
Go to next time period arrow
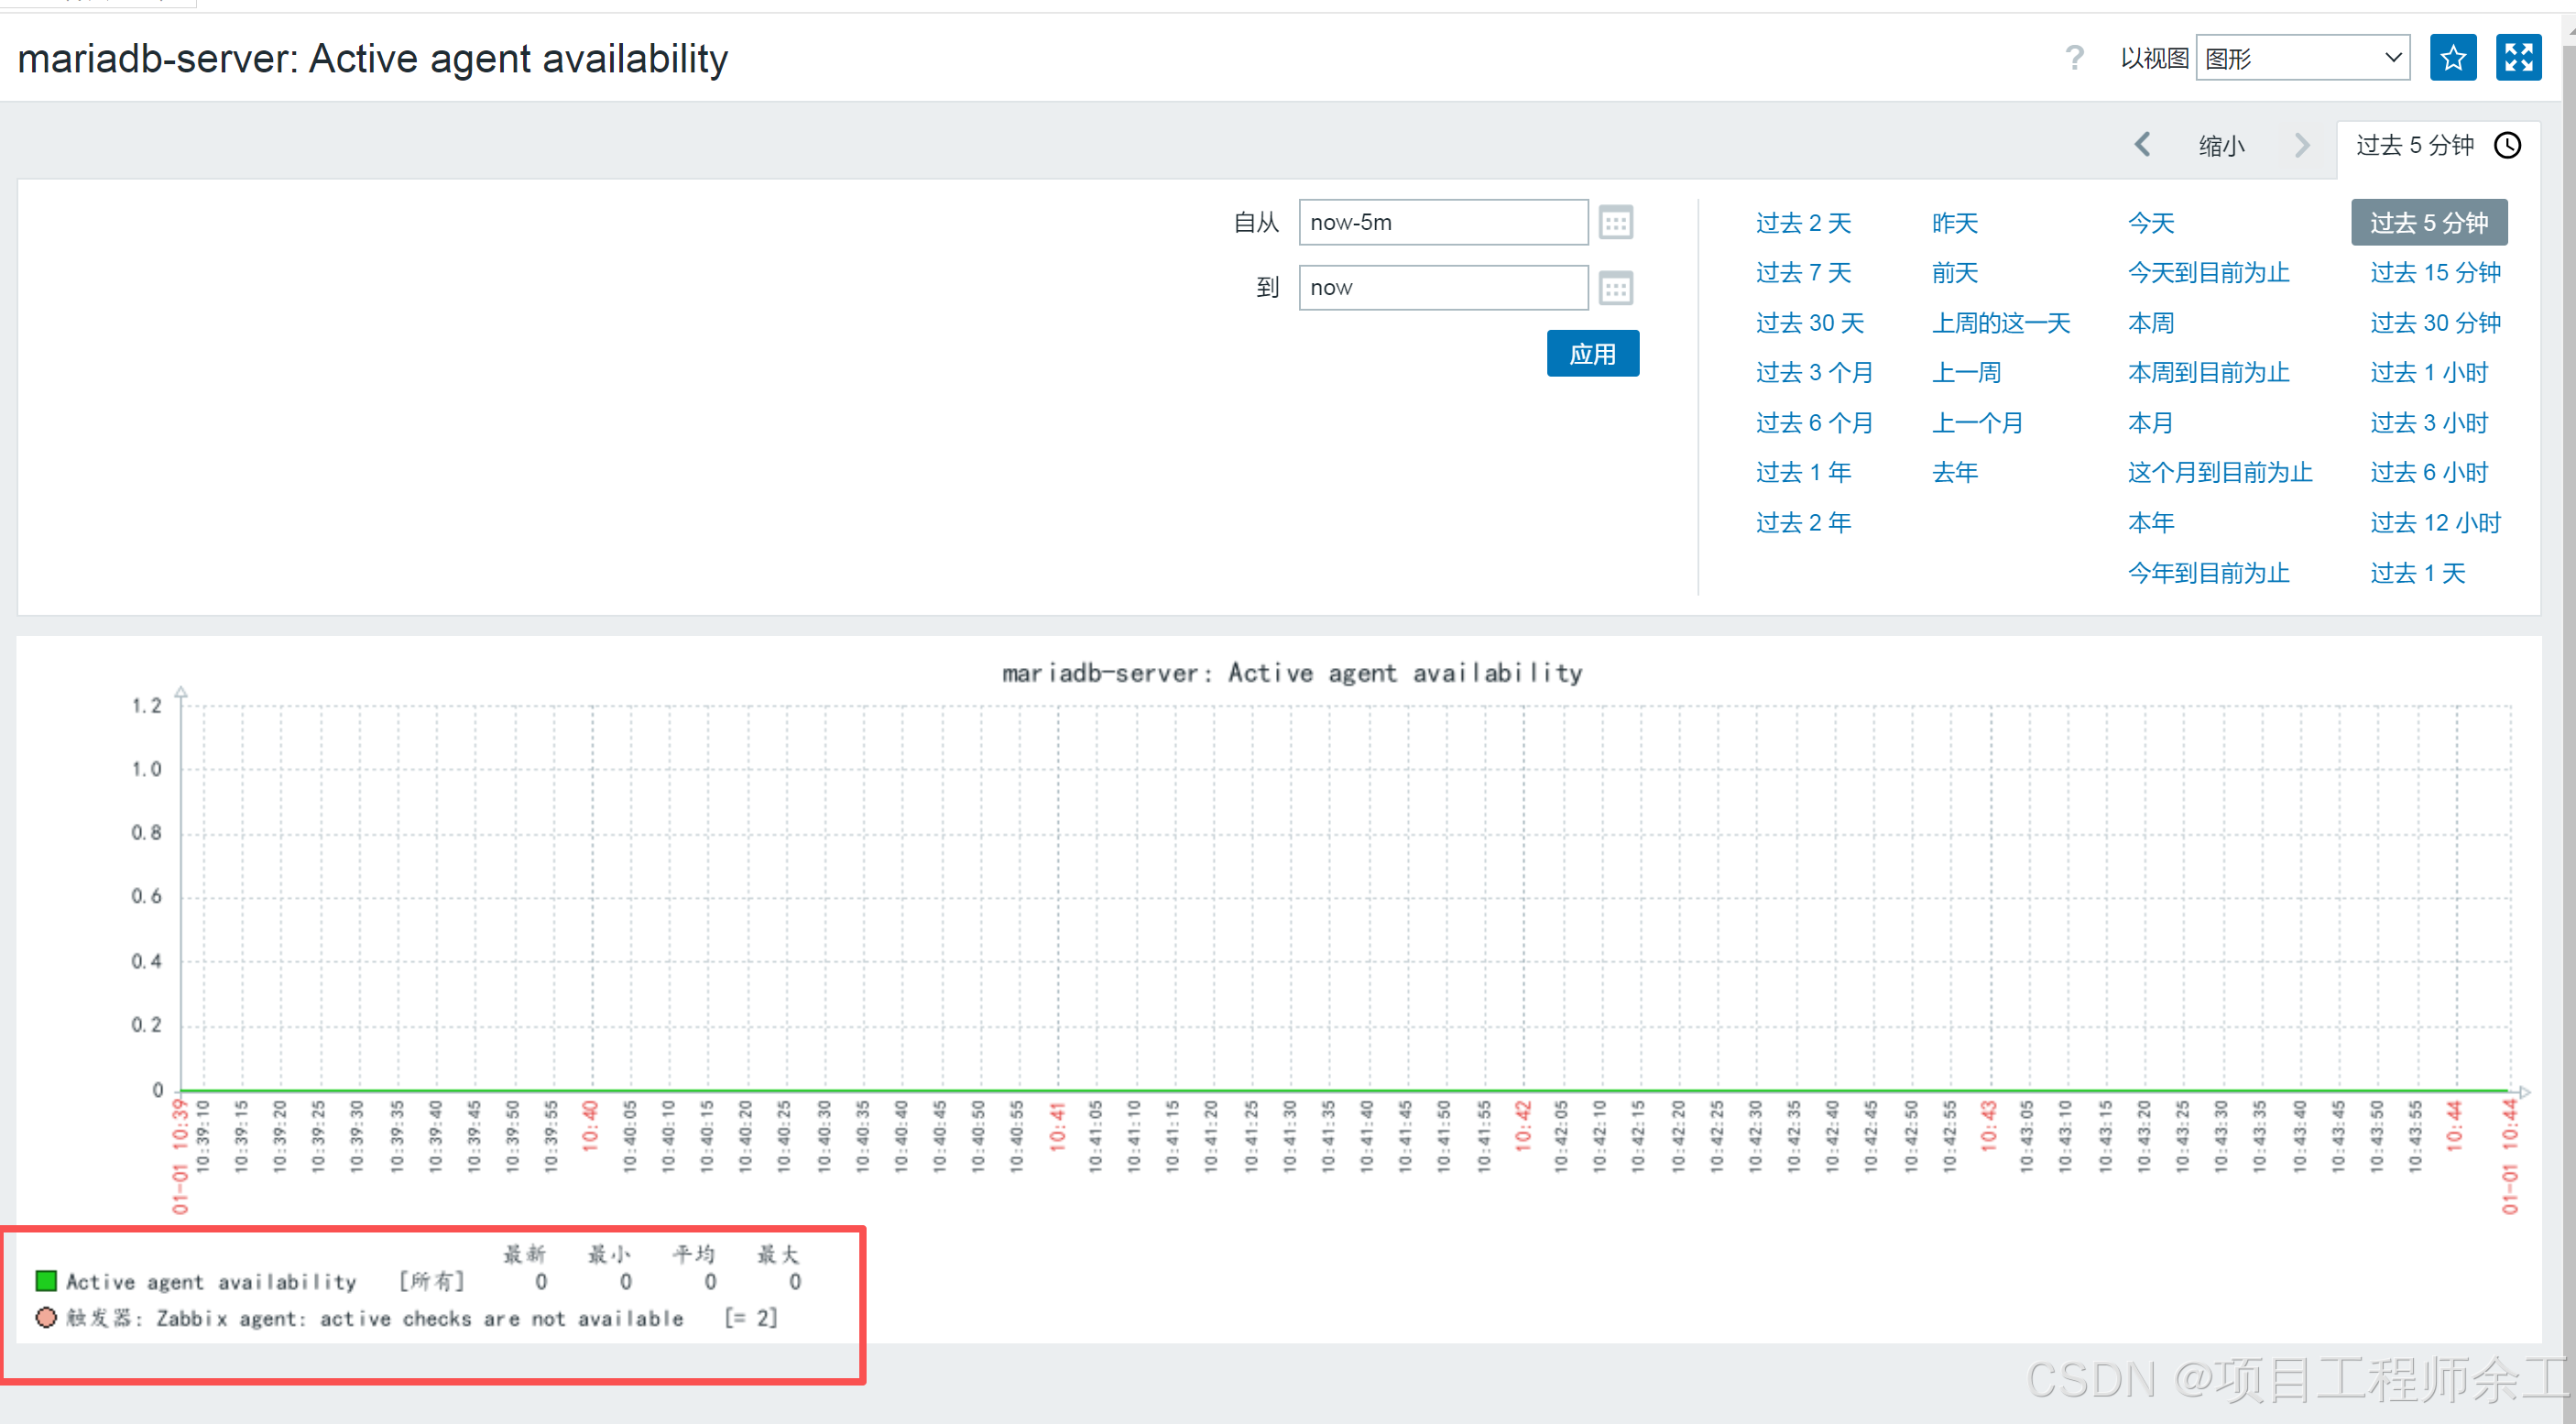[x=2302, y=146]
